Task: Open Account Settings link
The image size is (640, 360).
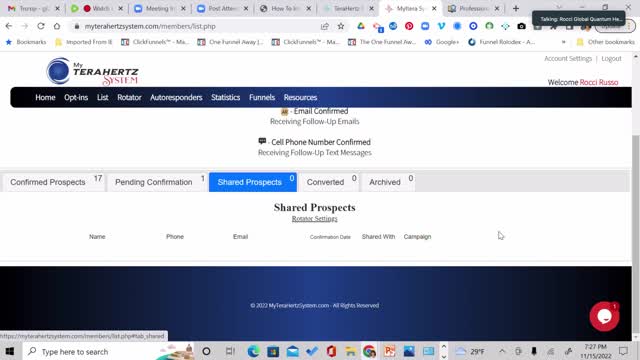Action: coord(568,58)
